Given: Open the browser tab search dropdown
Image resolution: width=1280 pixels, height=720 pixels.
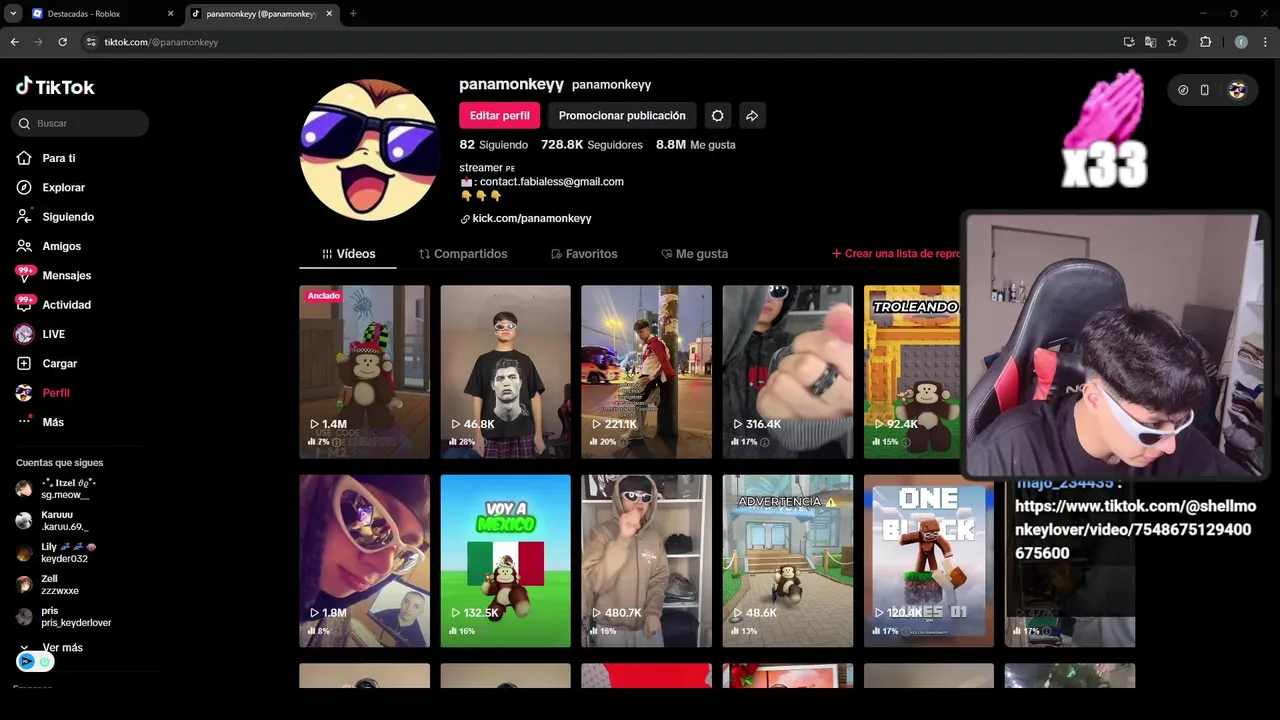Looking at the screenshot, I should pos(13,14).
